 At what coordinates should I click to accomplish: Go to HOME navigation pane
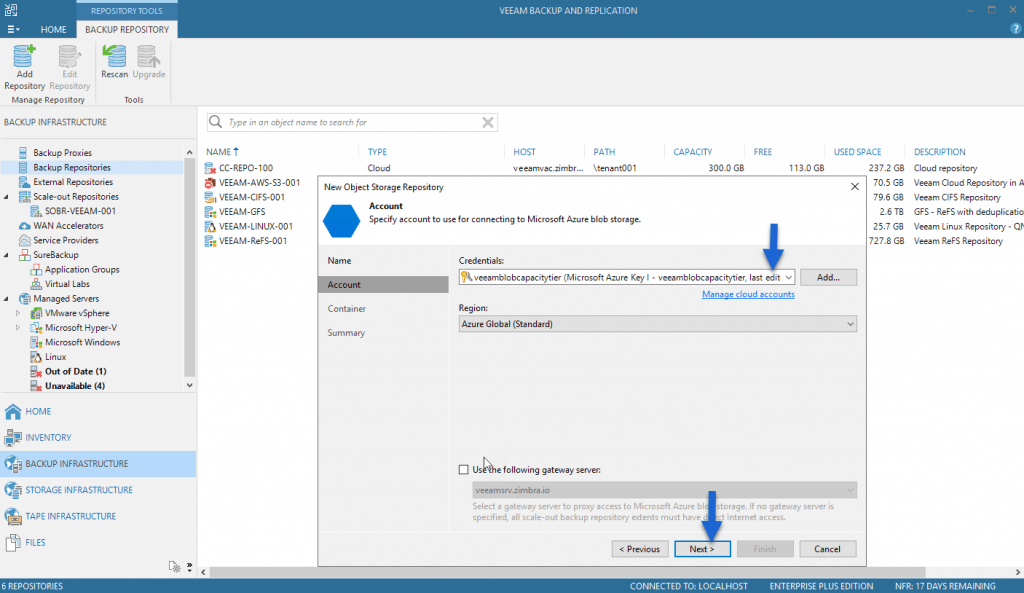click(x=98, y=411)
